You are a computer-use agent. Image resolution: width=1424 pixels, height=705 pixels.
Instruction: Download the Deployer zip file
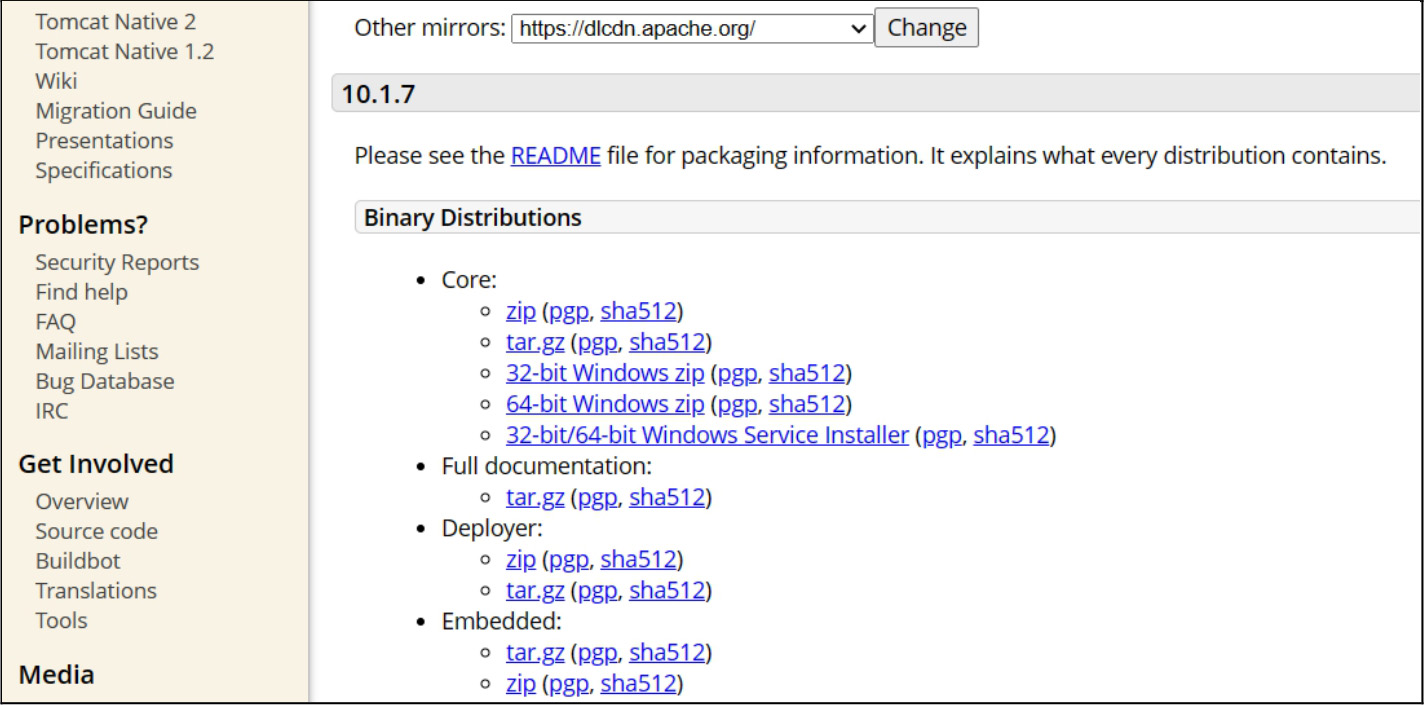point(521,559)
